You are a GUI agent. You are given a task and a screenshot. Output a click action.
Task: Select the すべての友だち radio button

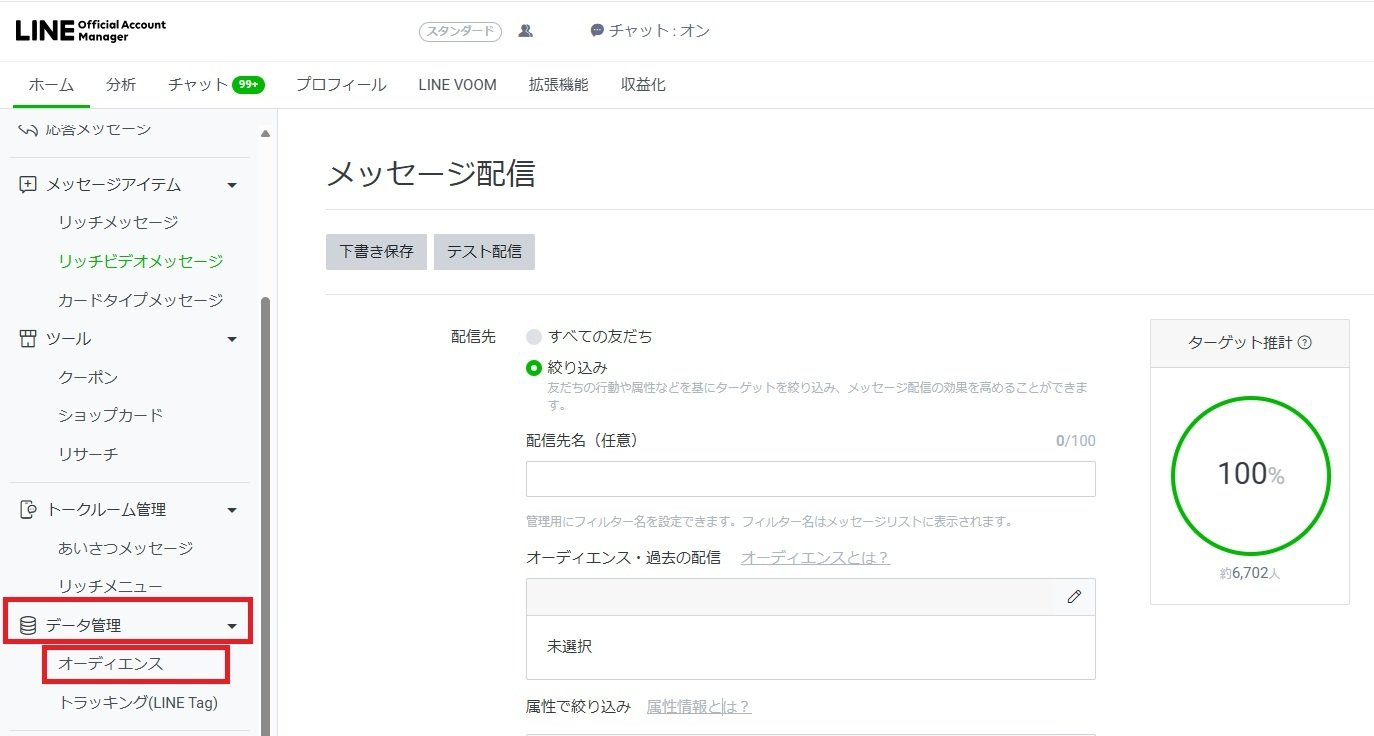[533, 336]
